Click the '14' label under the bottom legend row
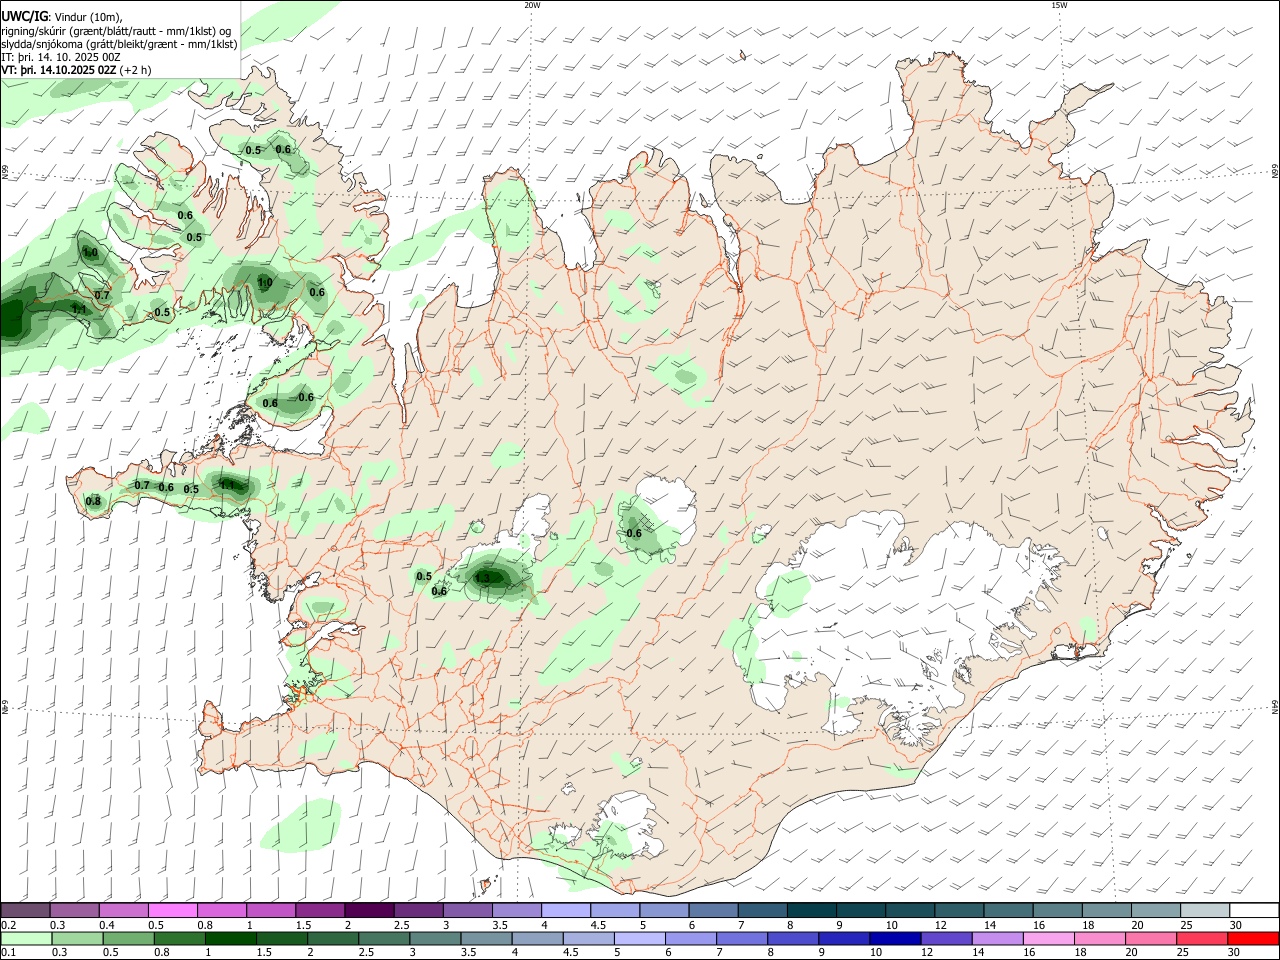The image size is (1280, 960). pos(979,953)
